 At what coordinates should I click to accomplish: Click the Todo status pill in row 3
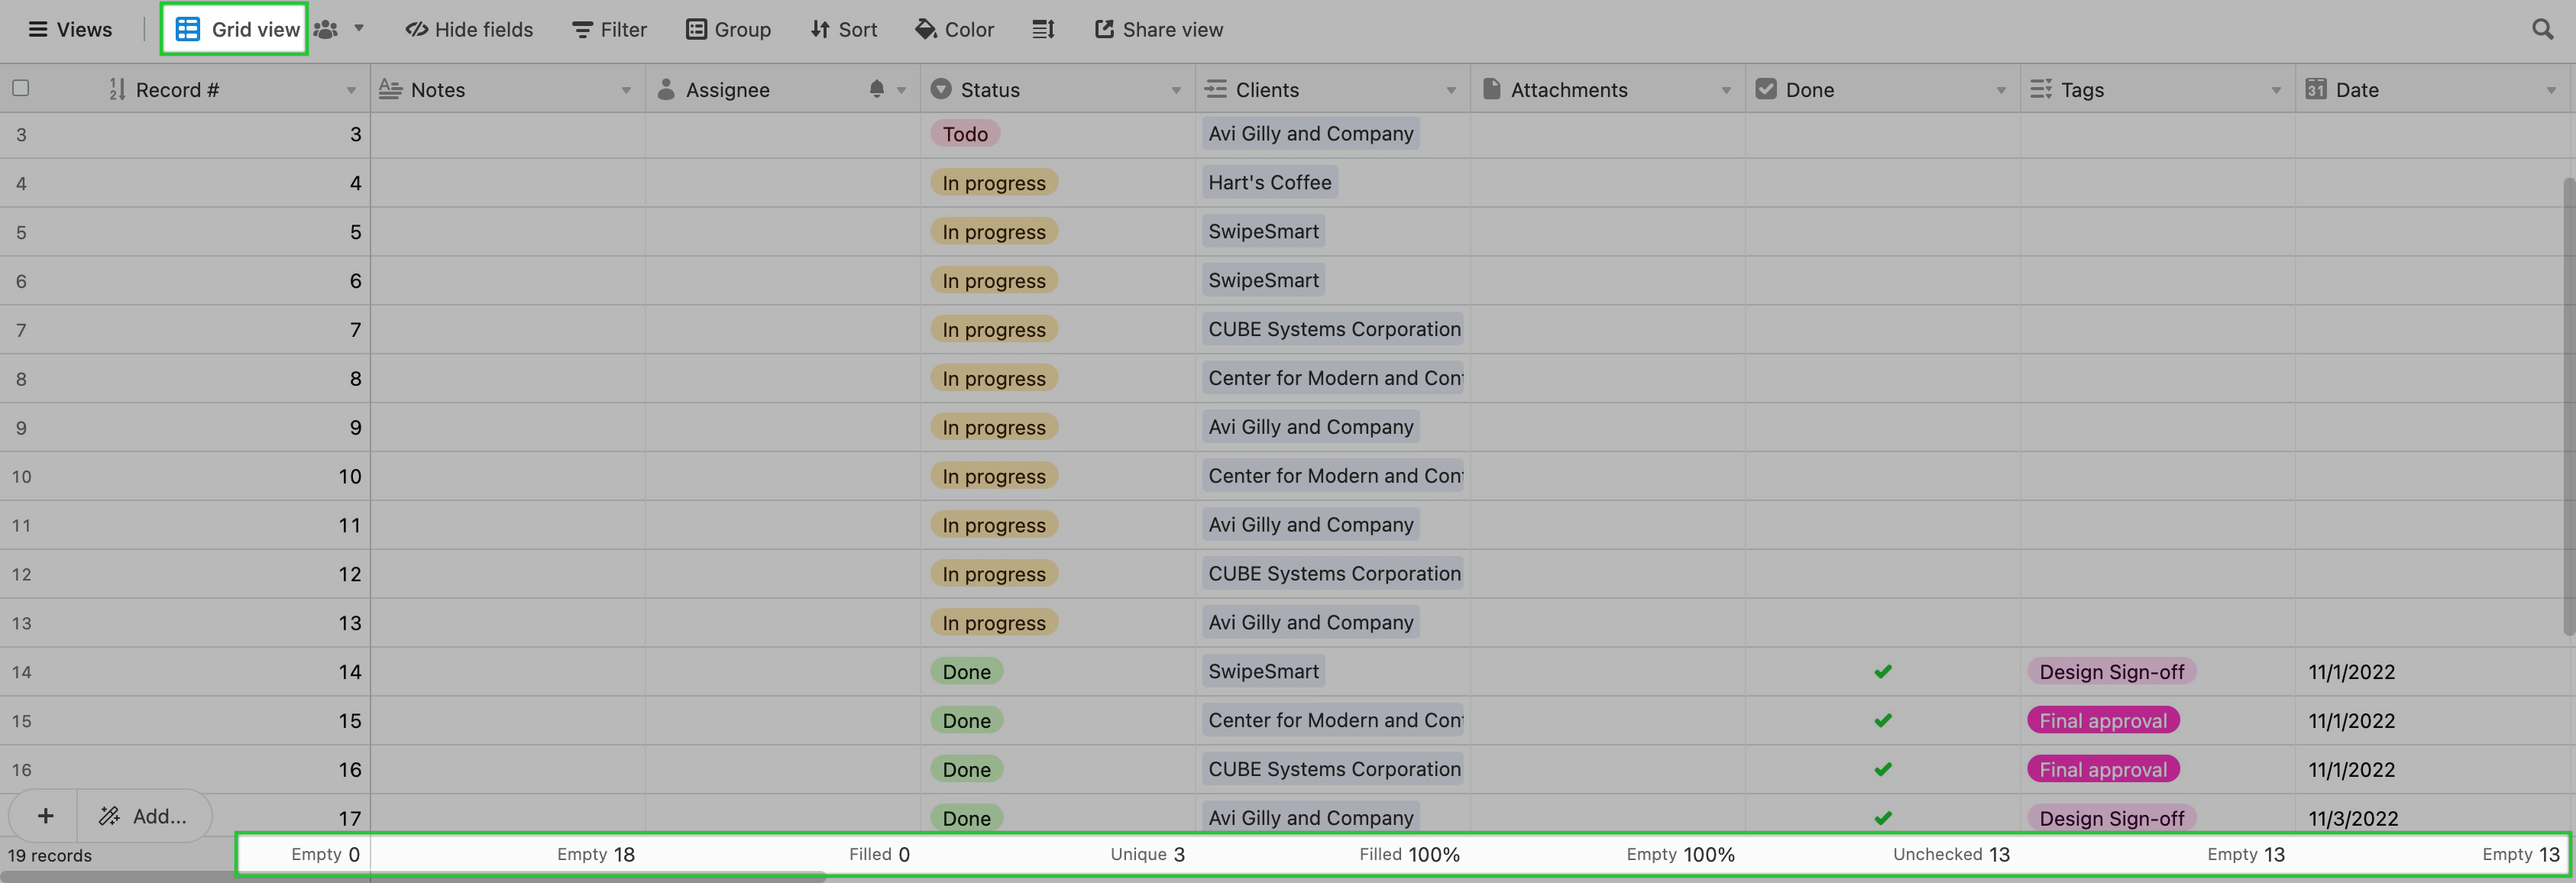[x=965, y=134]
